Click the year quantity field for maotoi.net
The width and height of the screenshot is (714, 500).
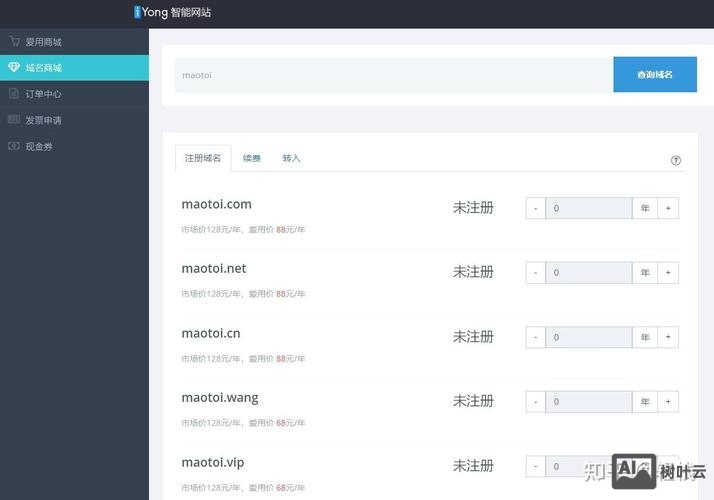[x=588, y=272]
